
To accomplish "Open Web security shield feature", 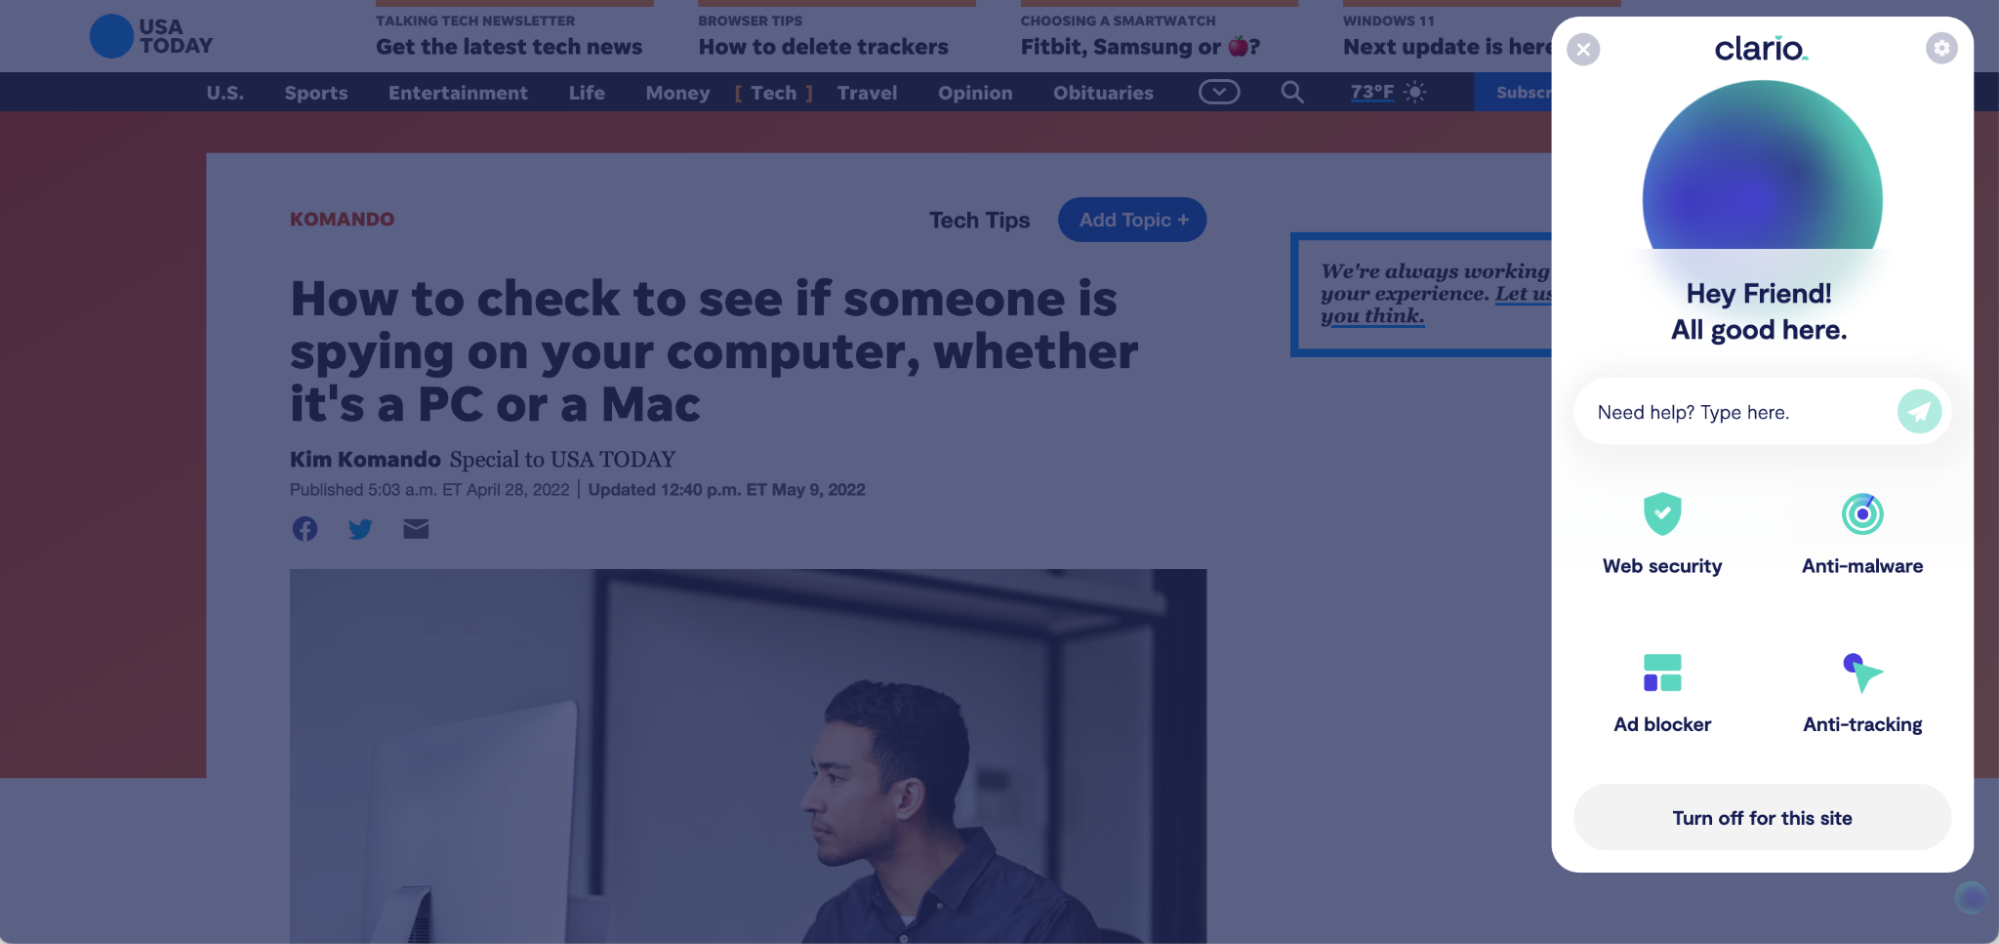I will click(1662, 534).
